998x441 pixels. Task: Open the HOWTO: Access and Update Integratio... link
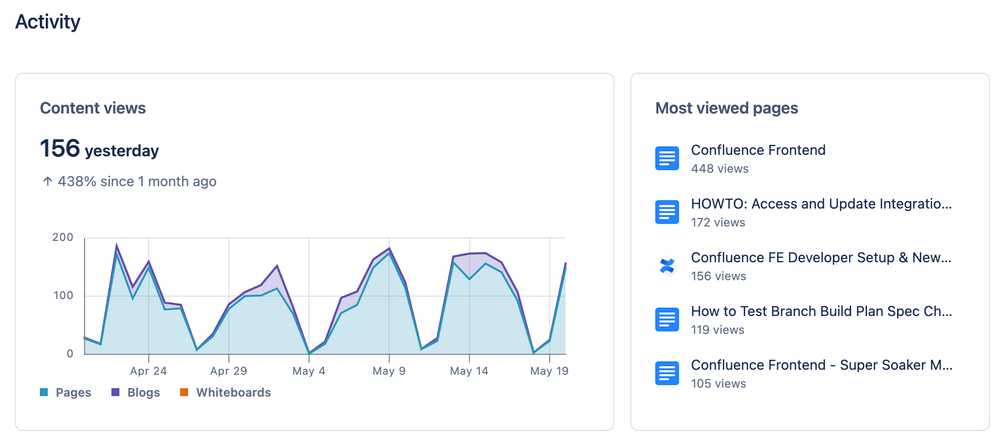[822, 204]
